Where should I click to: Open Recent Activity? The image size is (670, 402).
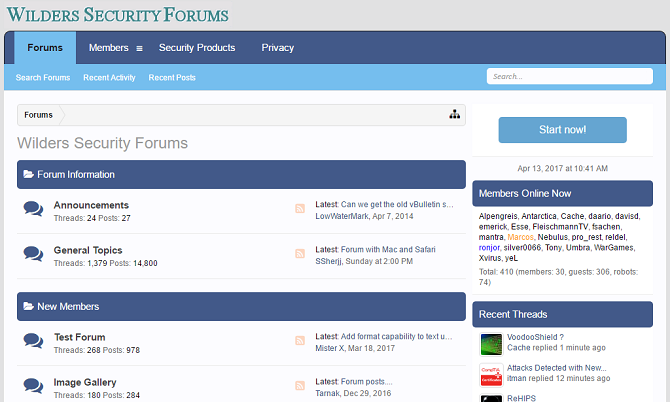pos(109,77)
